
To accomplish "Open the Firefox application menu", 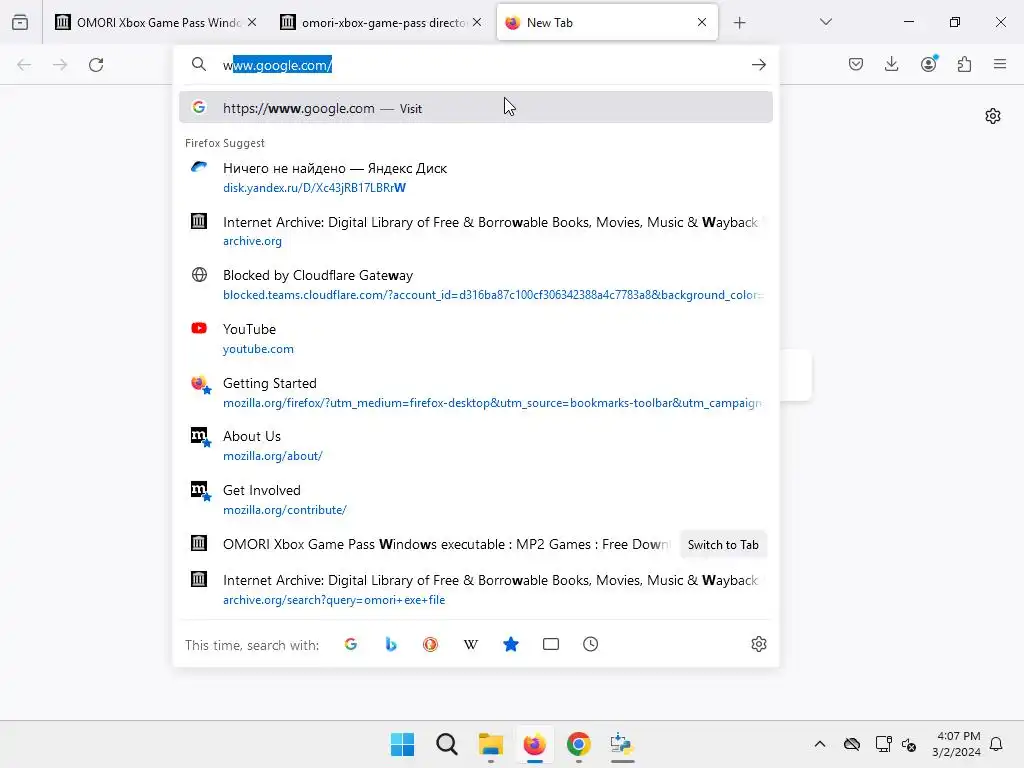I will (x=1000, y=64).
